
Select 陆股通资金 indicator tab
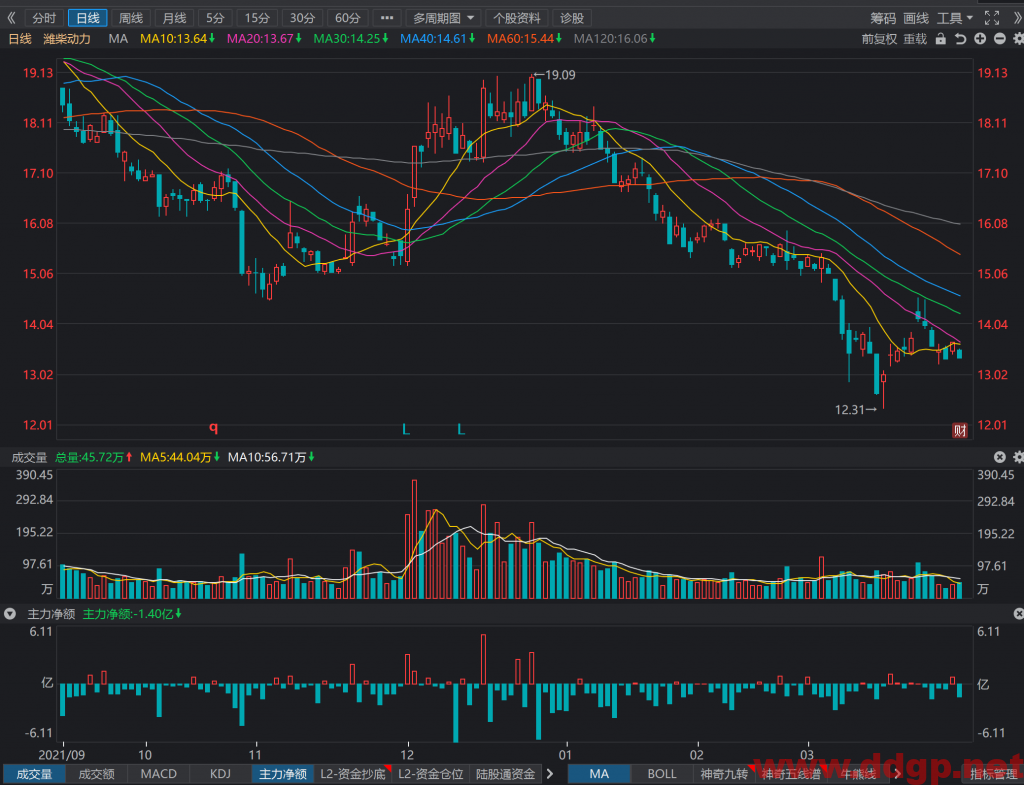(505, 774)
